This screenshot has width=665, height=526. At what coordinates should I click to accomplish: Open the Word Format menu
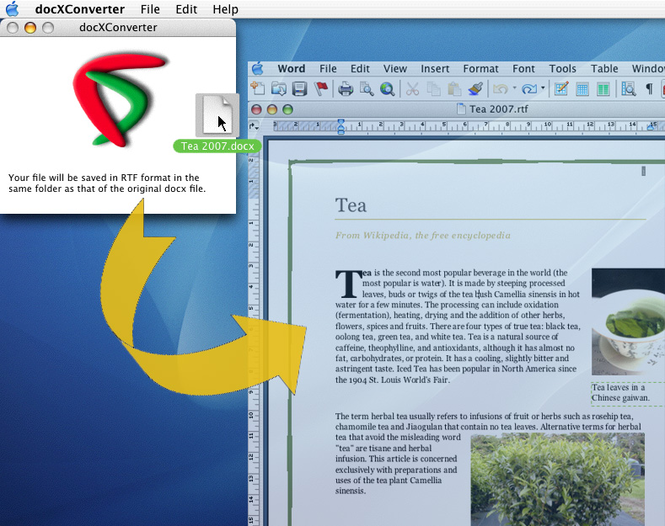[x=481, y=68]
